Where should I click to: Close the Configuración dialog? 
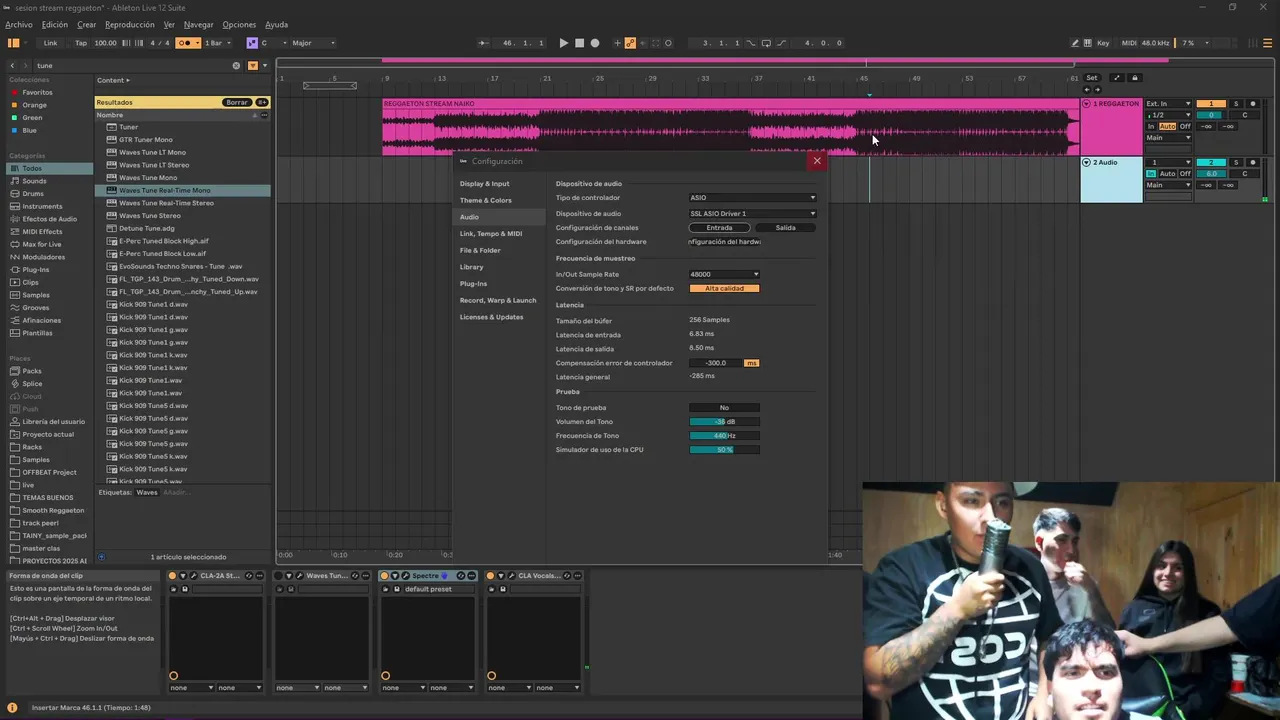[x=817, y=161]
